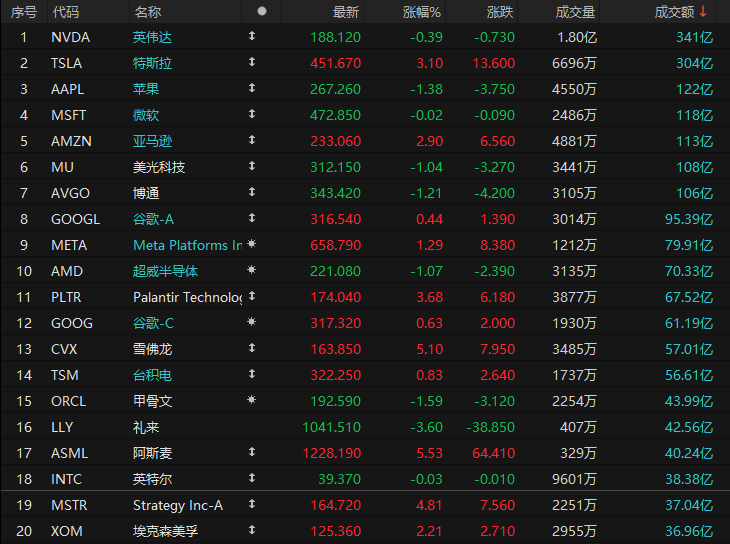The width and height of the screenshot is (730, 544).
Task: Click the arrow marker icon in XOM row
Action: 252,530
